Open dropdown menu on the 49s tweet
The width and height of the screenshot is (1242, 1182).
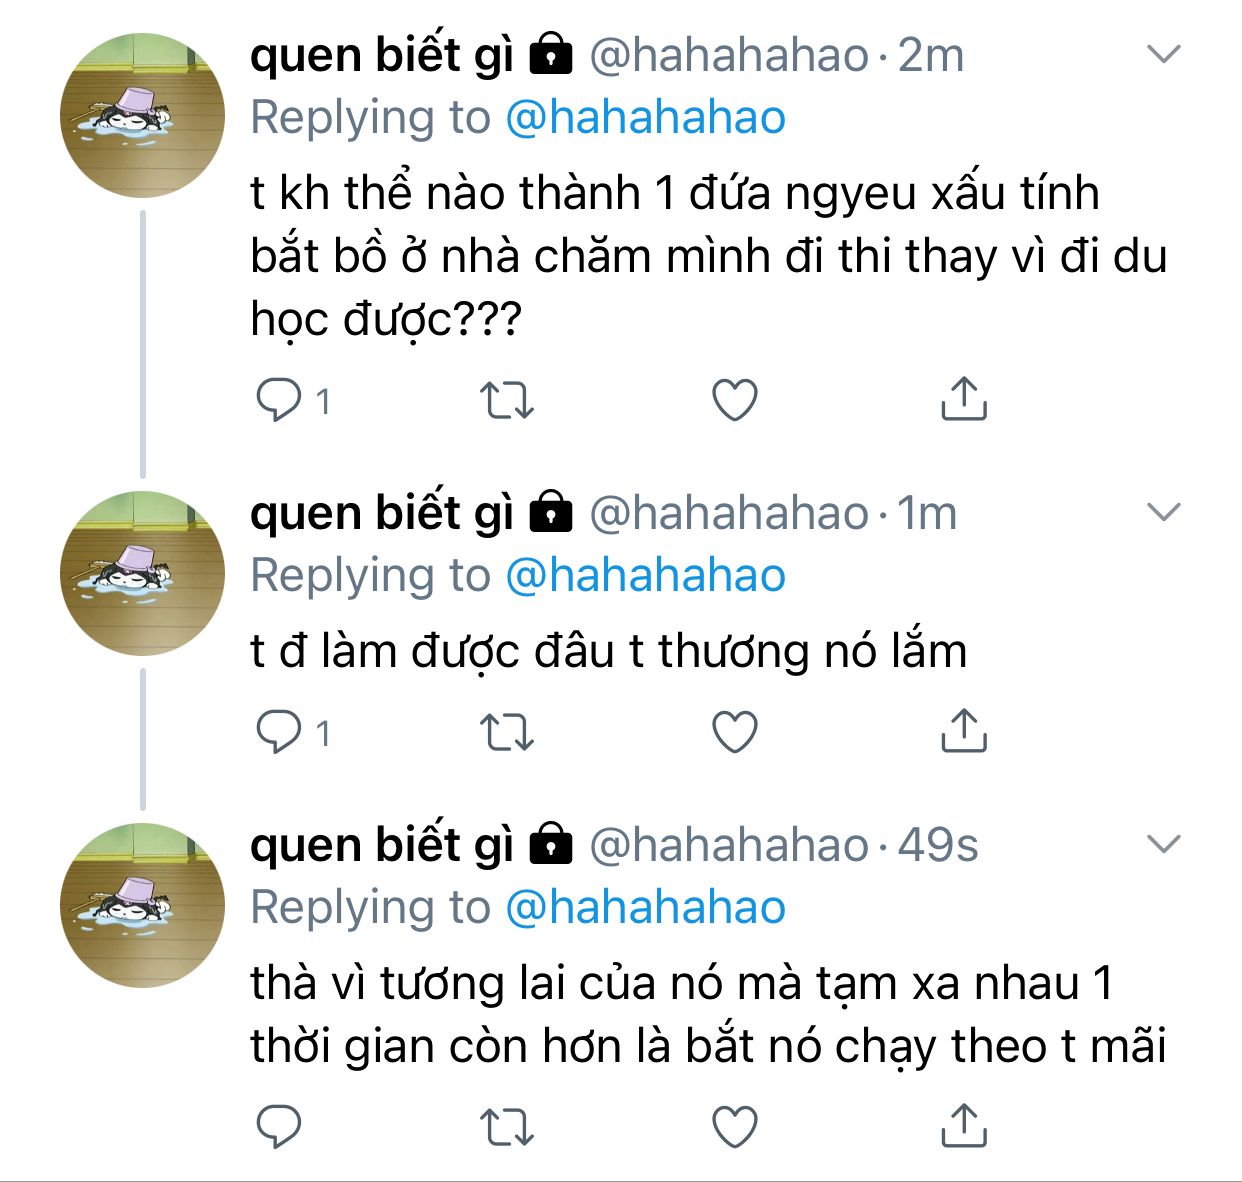[x=1164, y=845]
